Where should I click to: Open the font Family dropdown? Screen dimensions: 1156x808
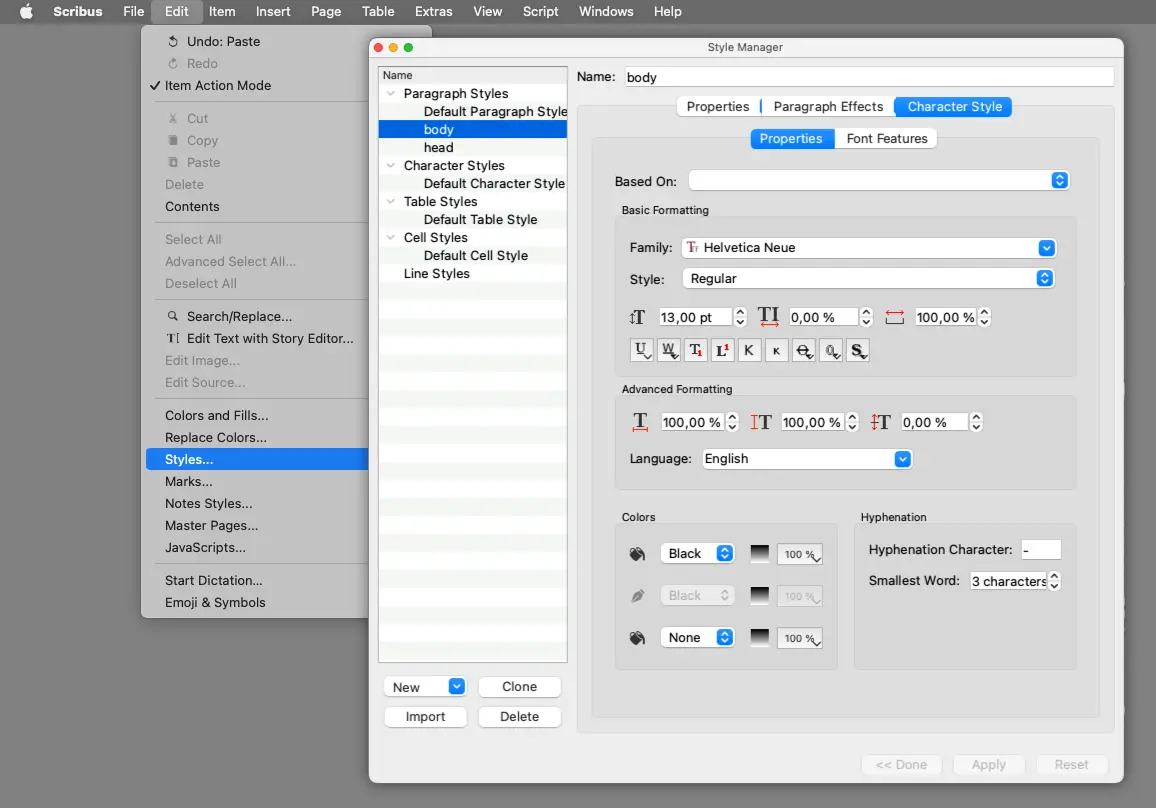click(868, 248)
